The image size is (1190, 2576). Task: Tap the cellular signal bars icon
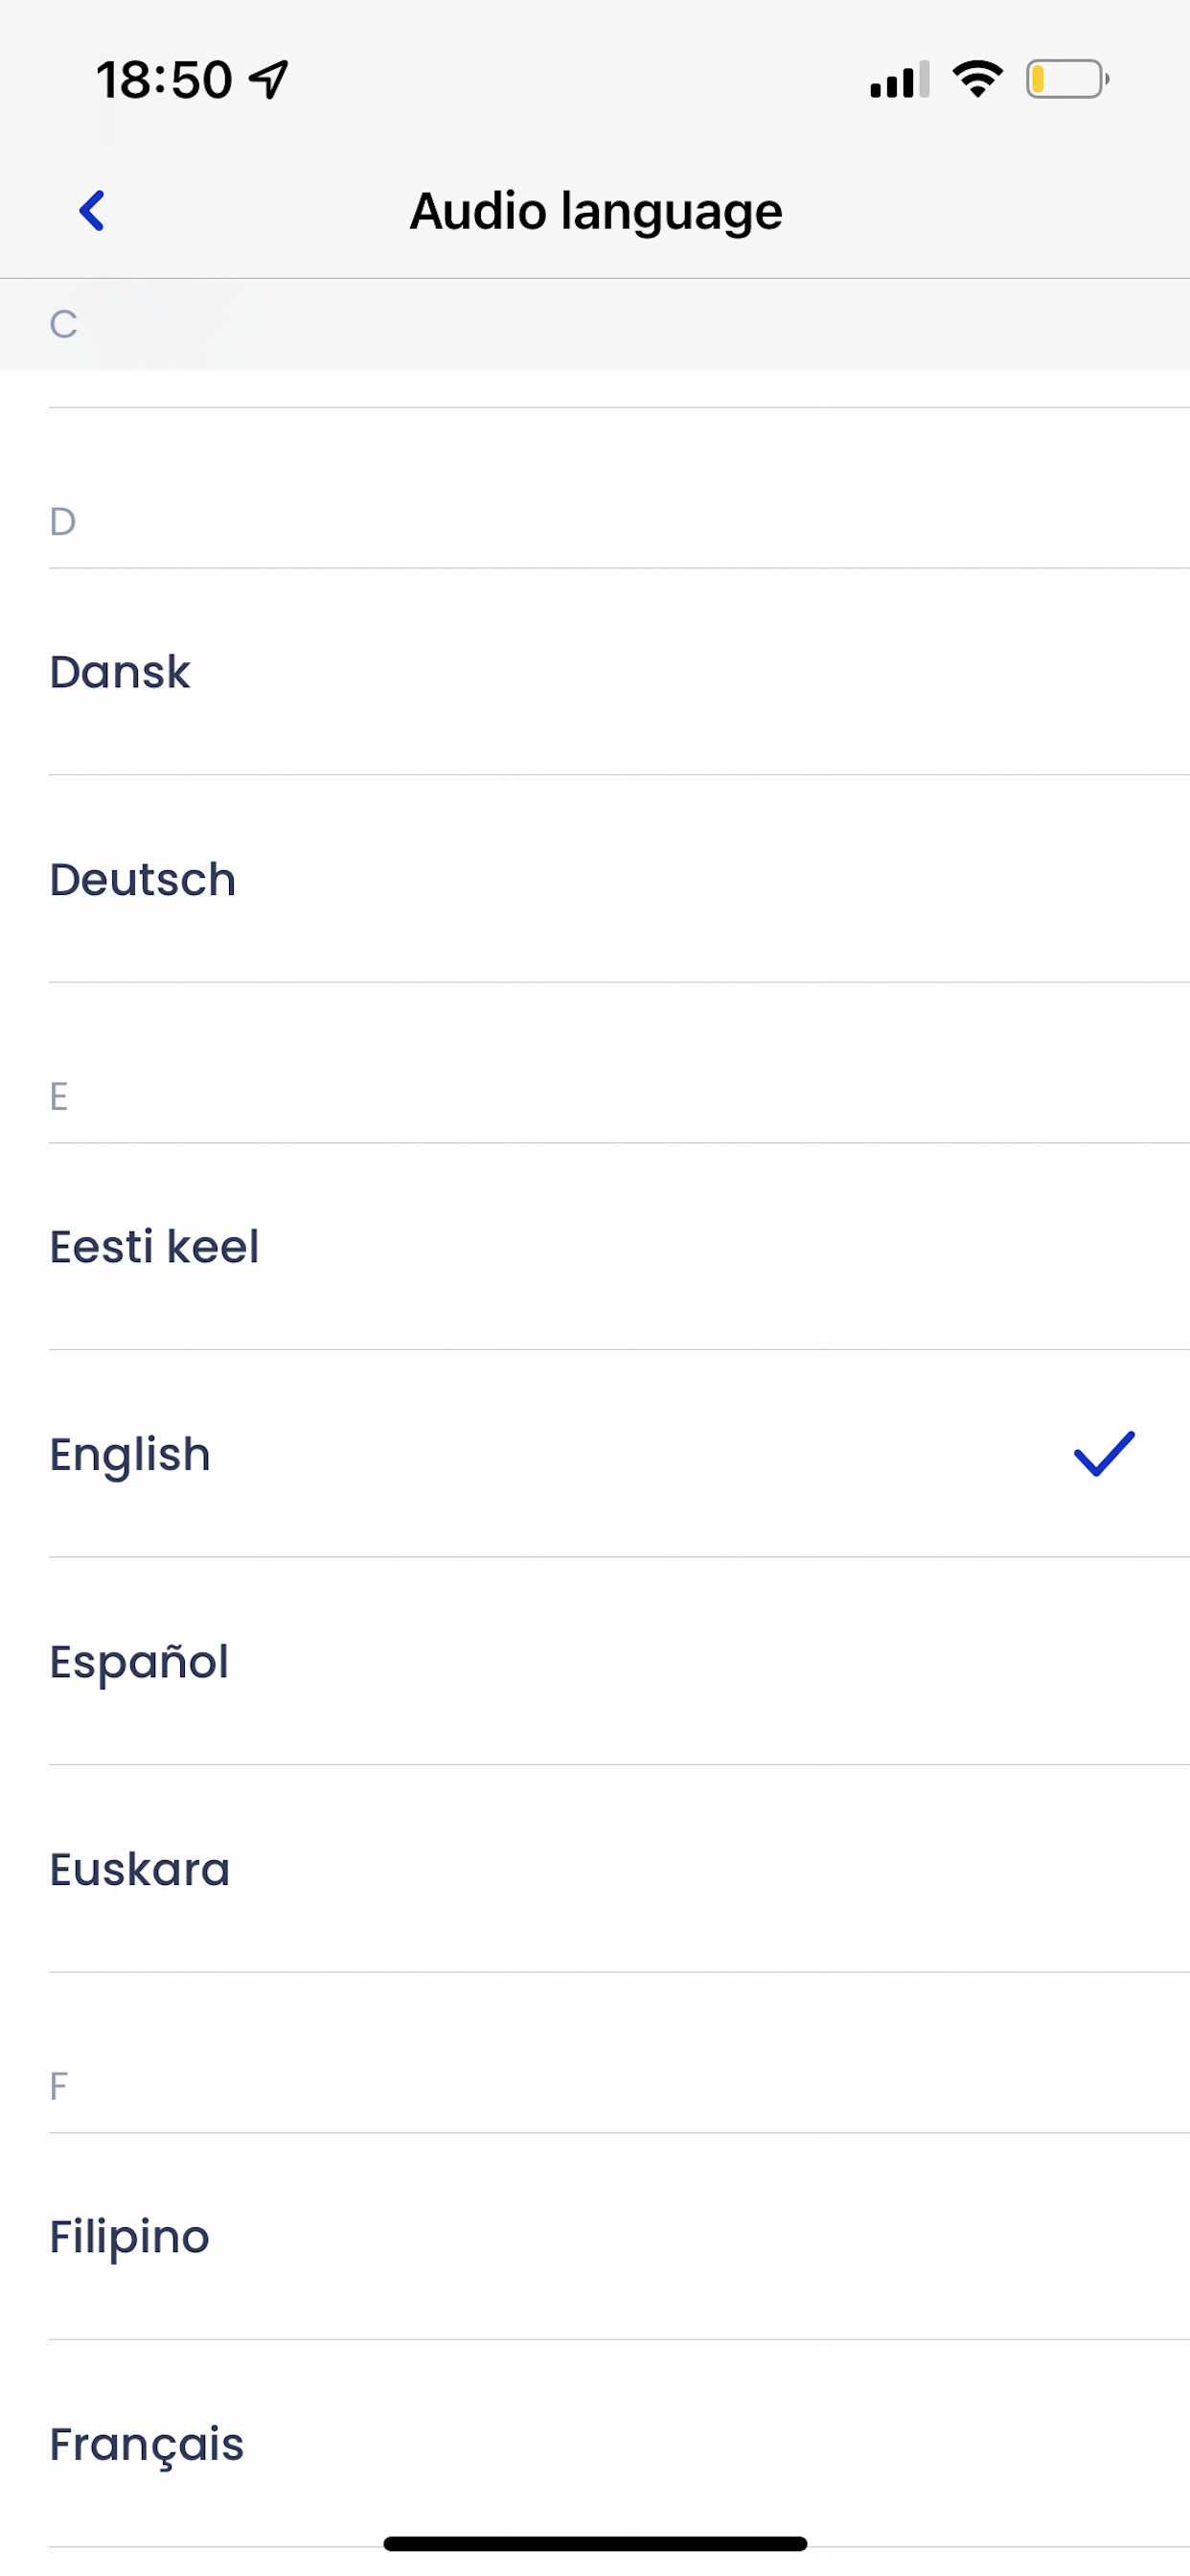(899, 80)
